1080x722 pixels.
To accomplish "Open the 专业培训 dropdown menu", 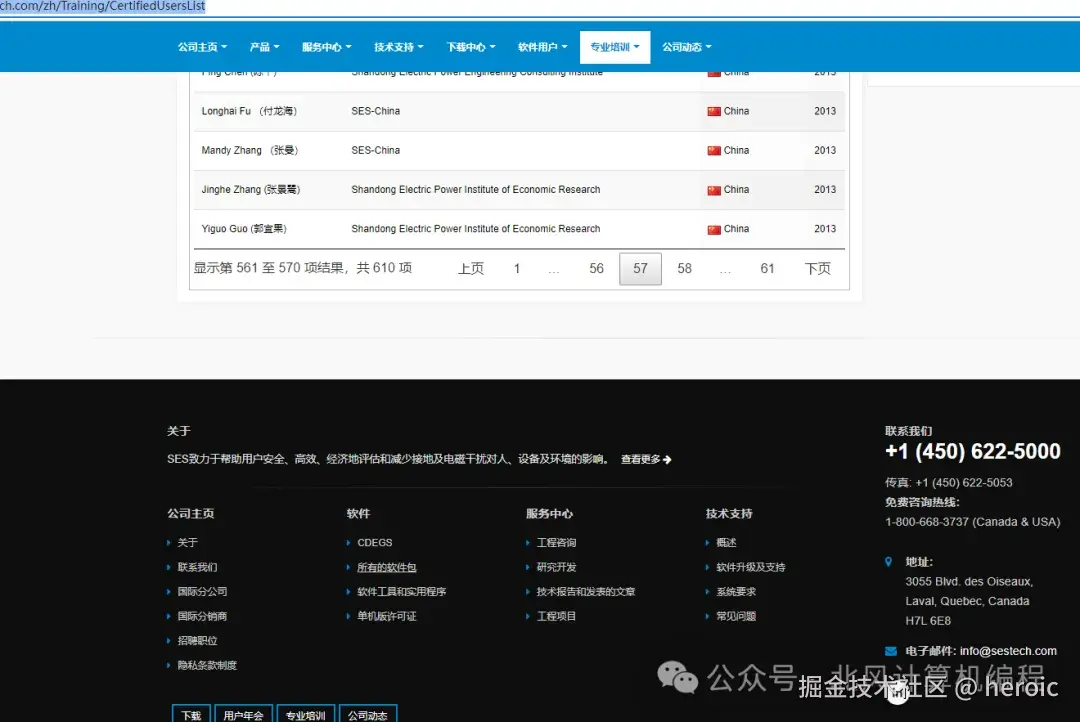I will coord(614,47).
